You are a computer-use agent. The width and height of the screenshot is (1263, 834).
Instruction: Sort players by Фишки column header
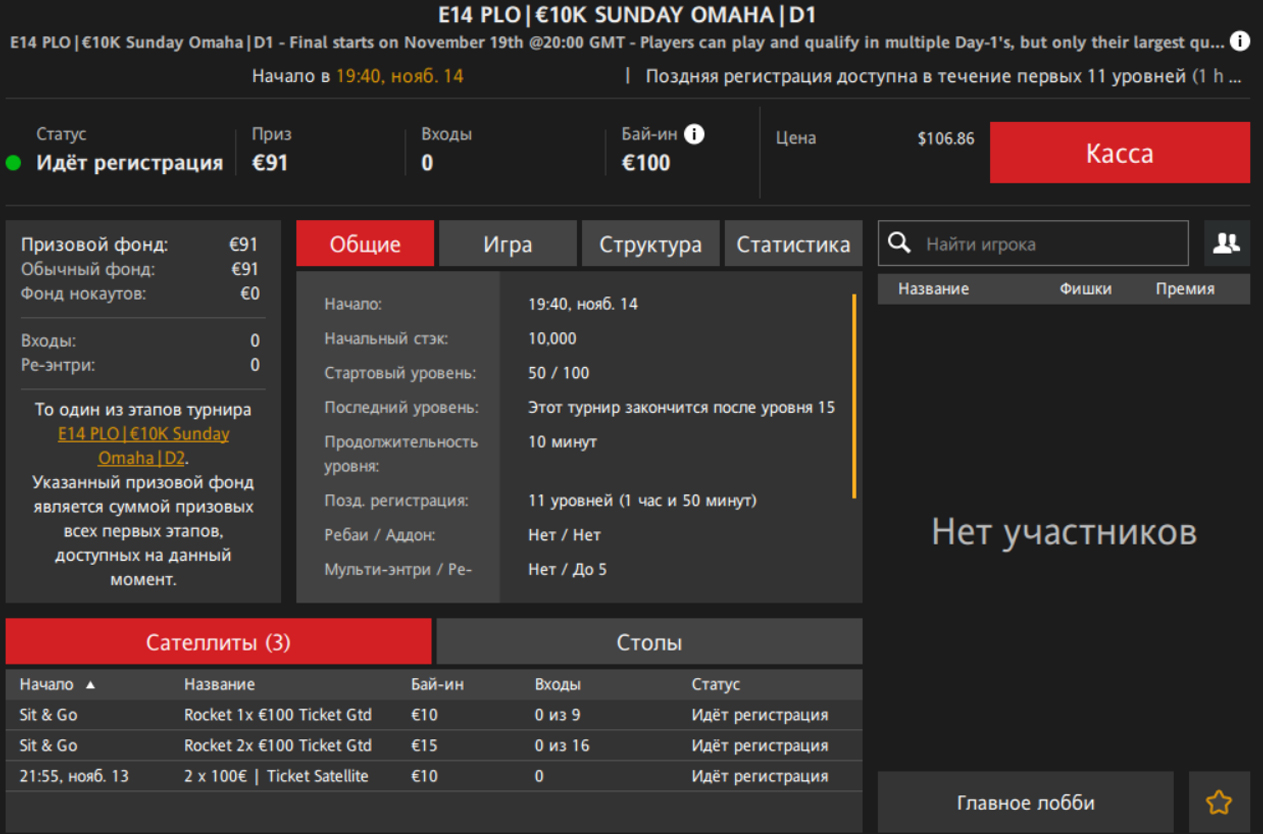[x=1085, y=289]
